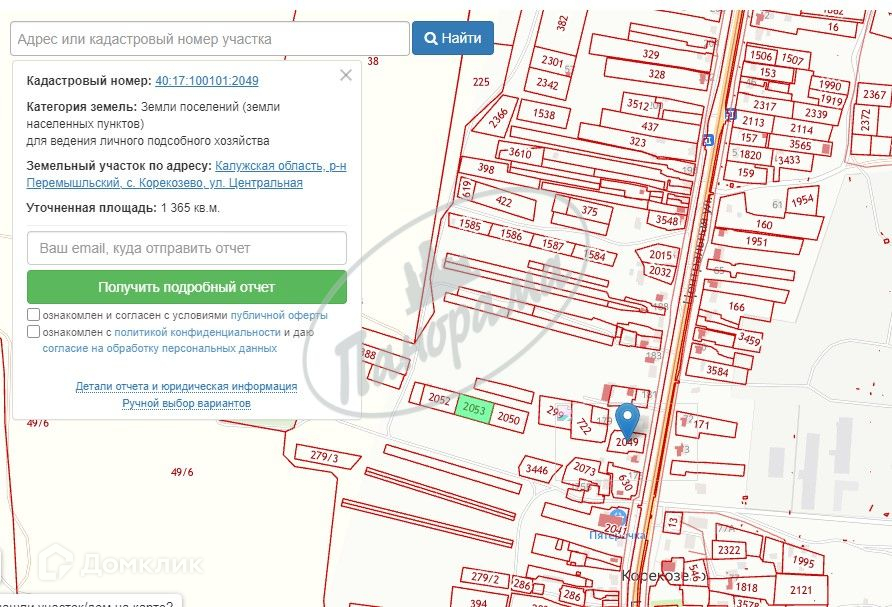Select parcel 1538 on the map
This screenshot has width=892, height=607.
544,114
